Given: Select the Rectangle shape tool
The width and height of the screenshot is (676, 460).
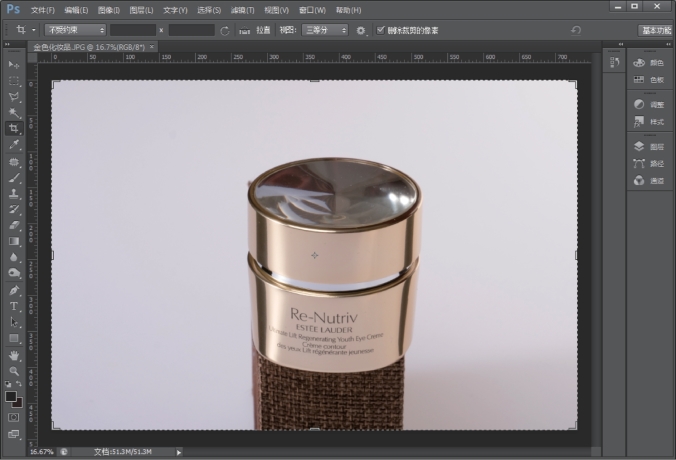Looking at the screenshot, I should click(x=14, y=338).
